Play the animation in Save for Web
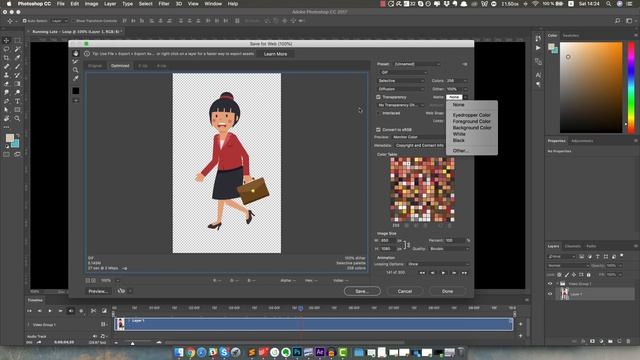 pos(443,273)
